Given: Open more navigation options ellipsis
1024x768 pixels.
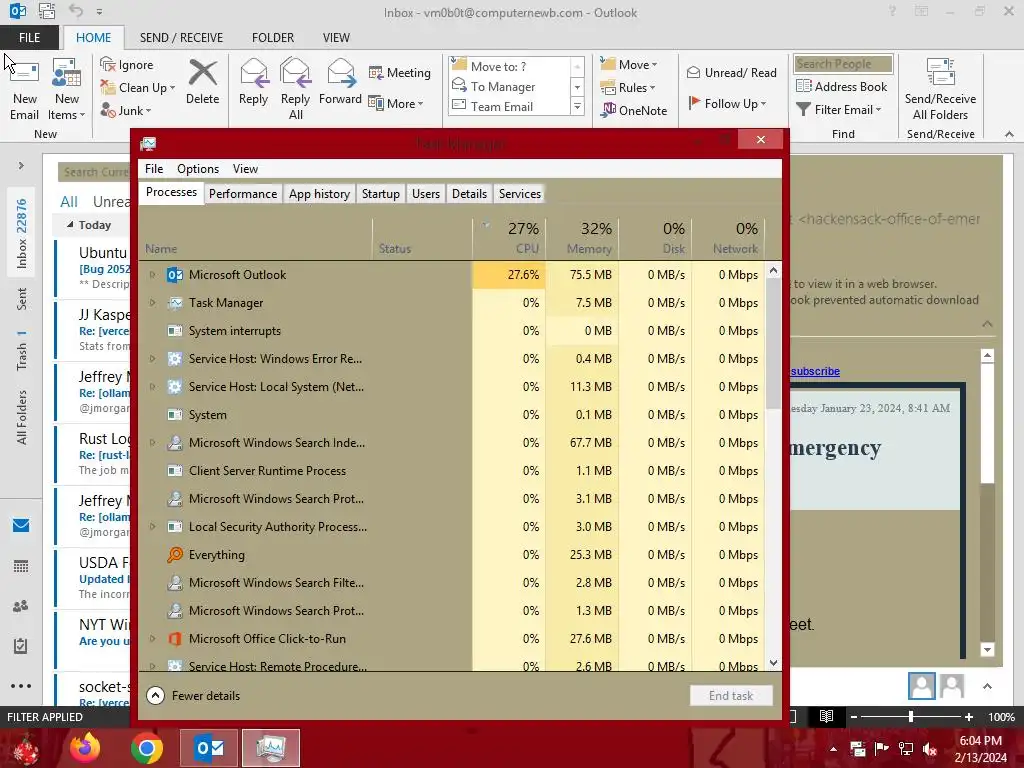Looking at the screenshot, I should 21,686.
